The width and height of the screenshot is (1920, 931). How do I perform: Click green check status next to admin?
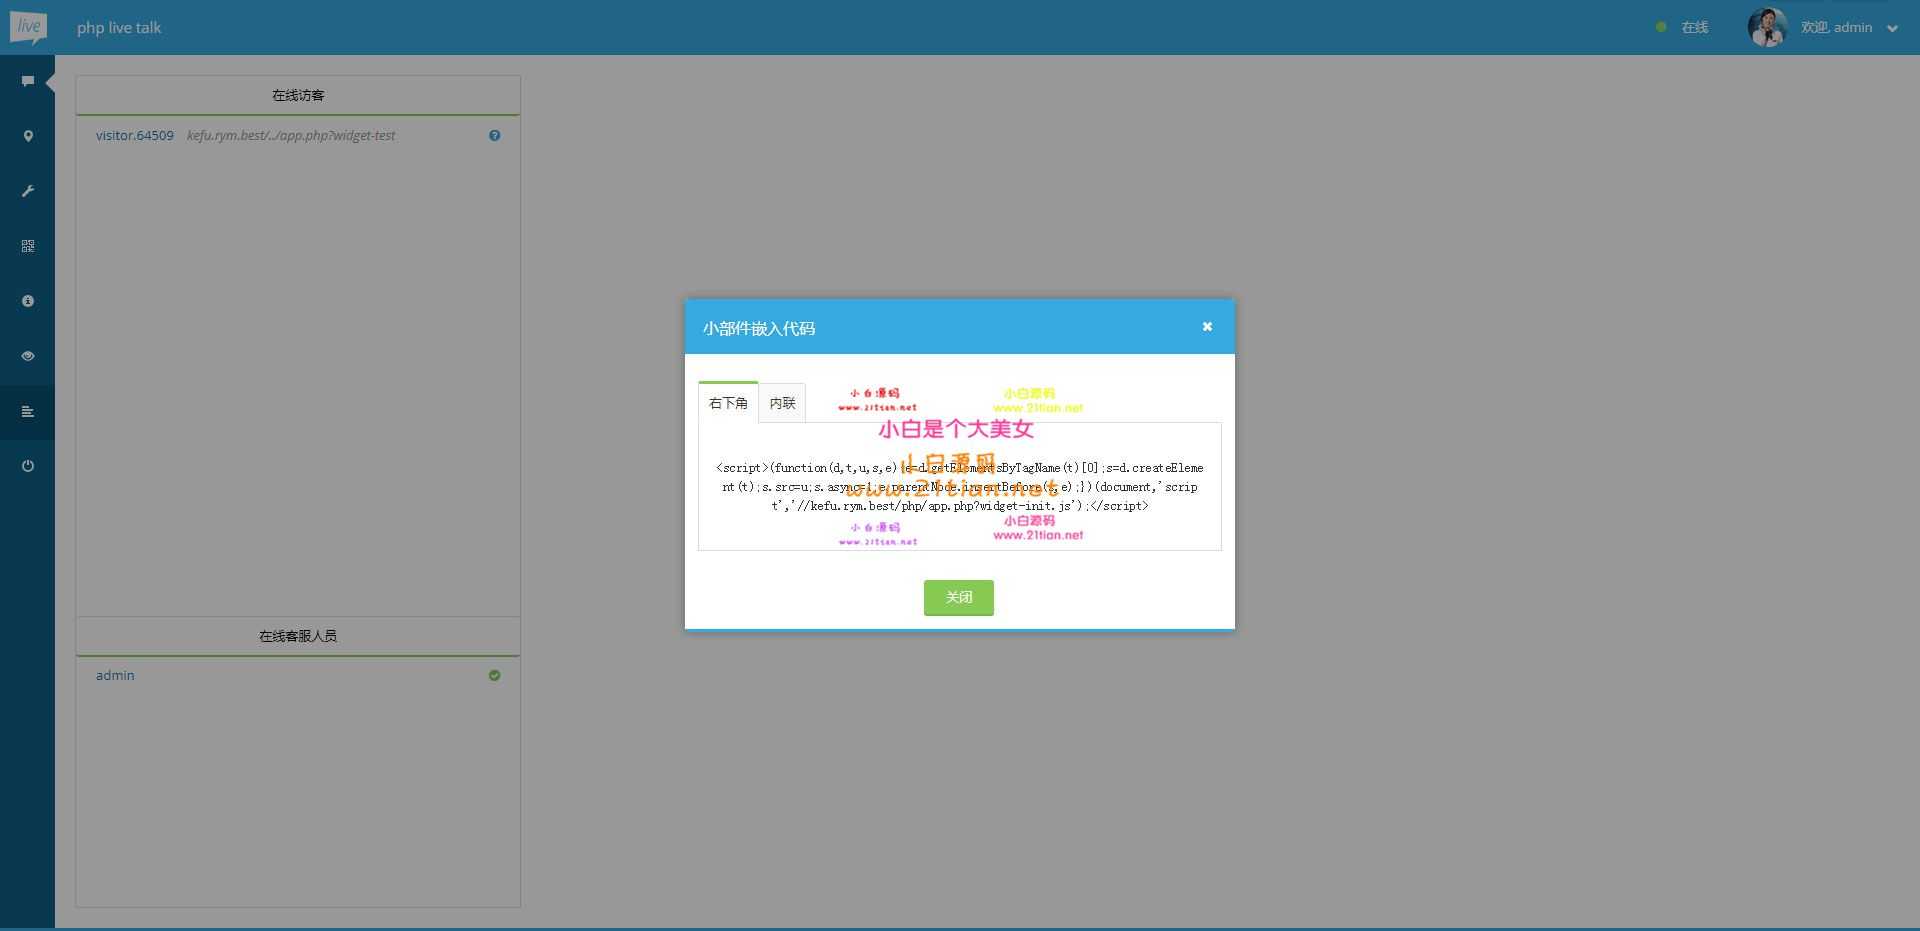pyautogui.click(x=494, y=676)
